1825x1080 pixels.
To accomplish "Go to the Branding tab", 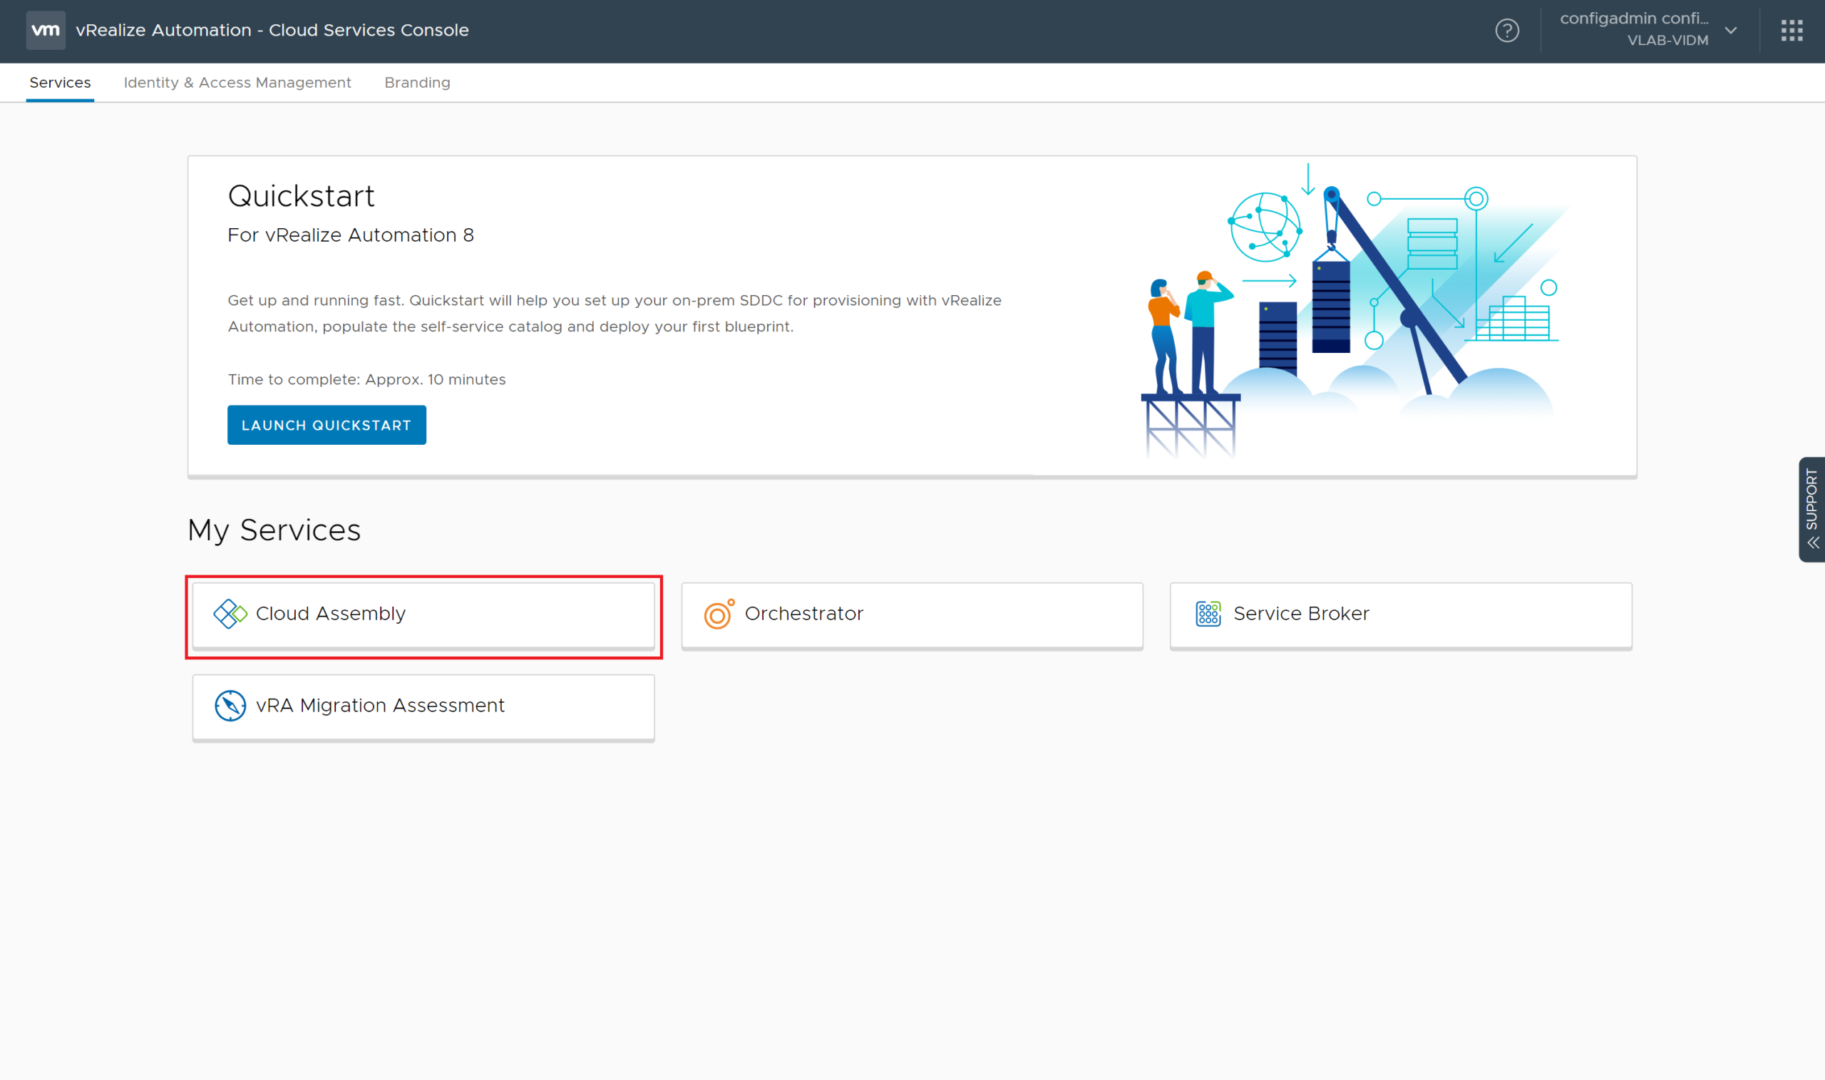I will click(417, 82).
